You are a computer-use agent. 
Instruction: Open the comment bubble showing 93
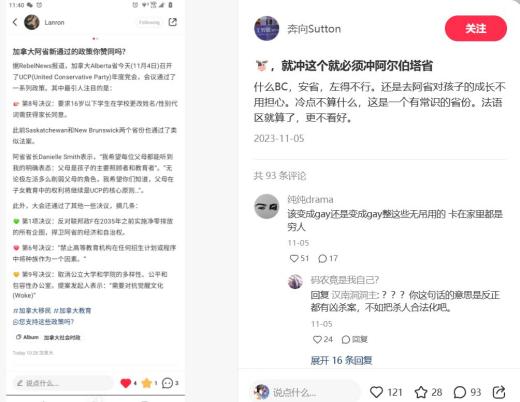tap(460, 392)
